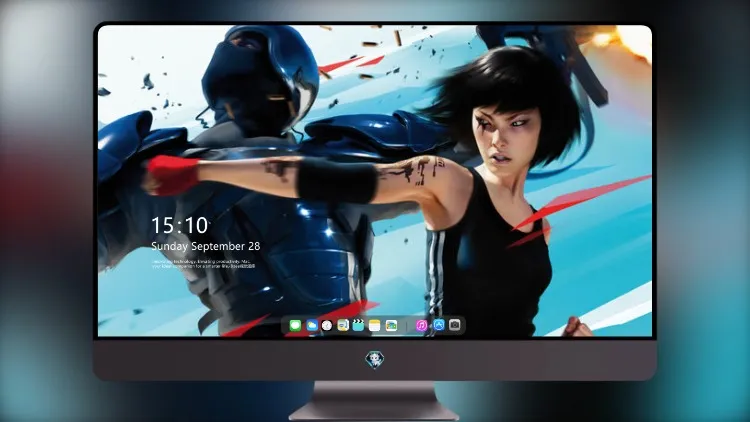Select the 'Sunday September 28' date text

[x=206, y=246]
